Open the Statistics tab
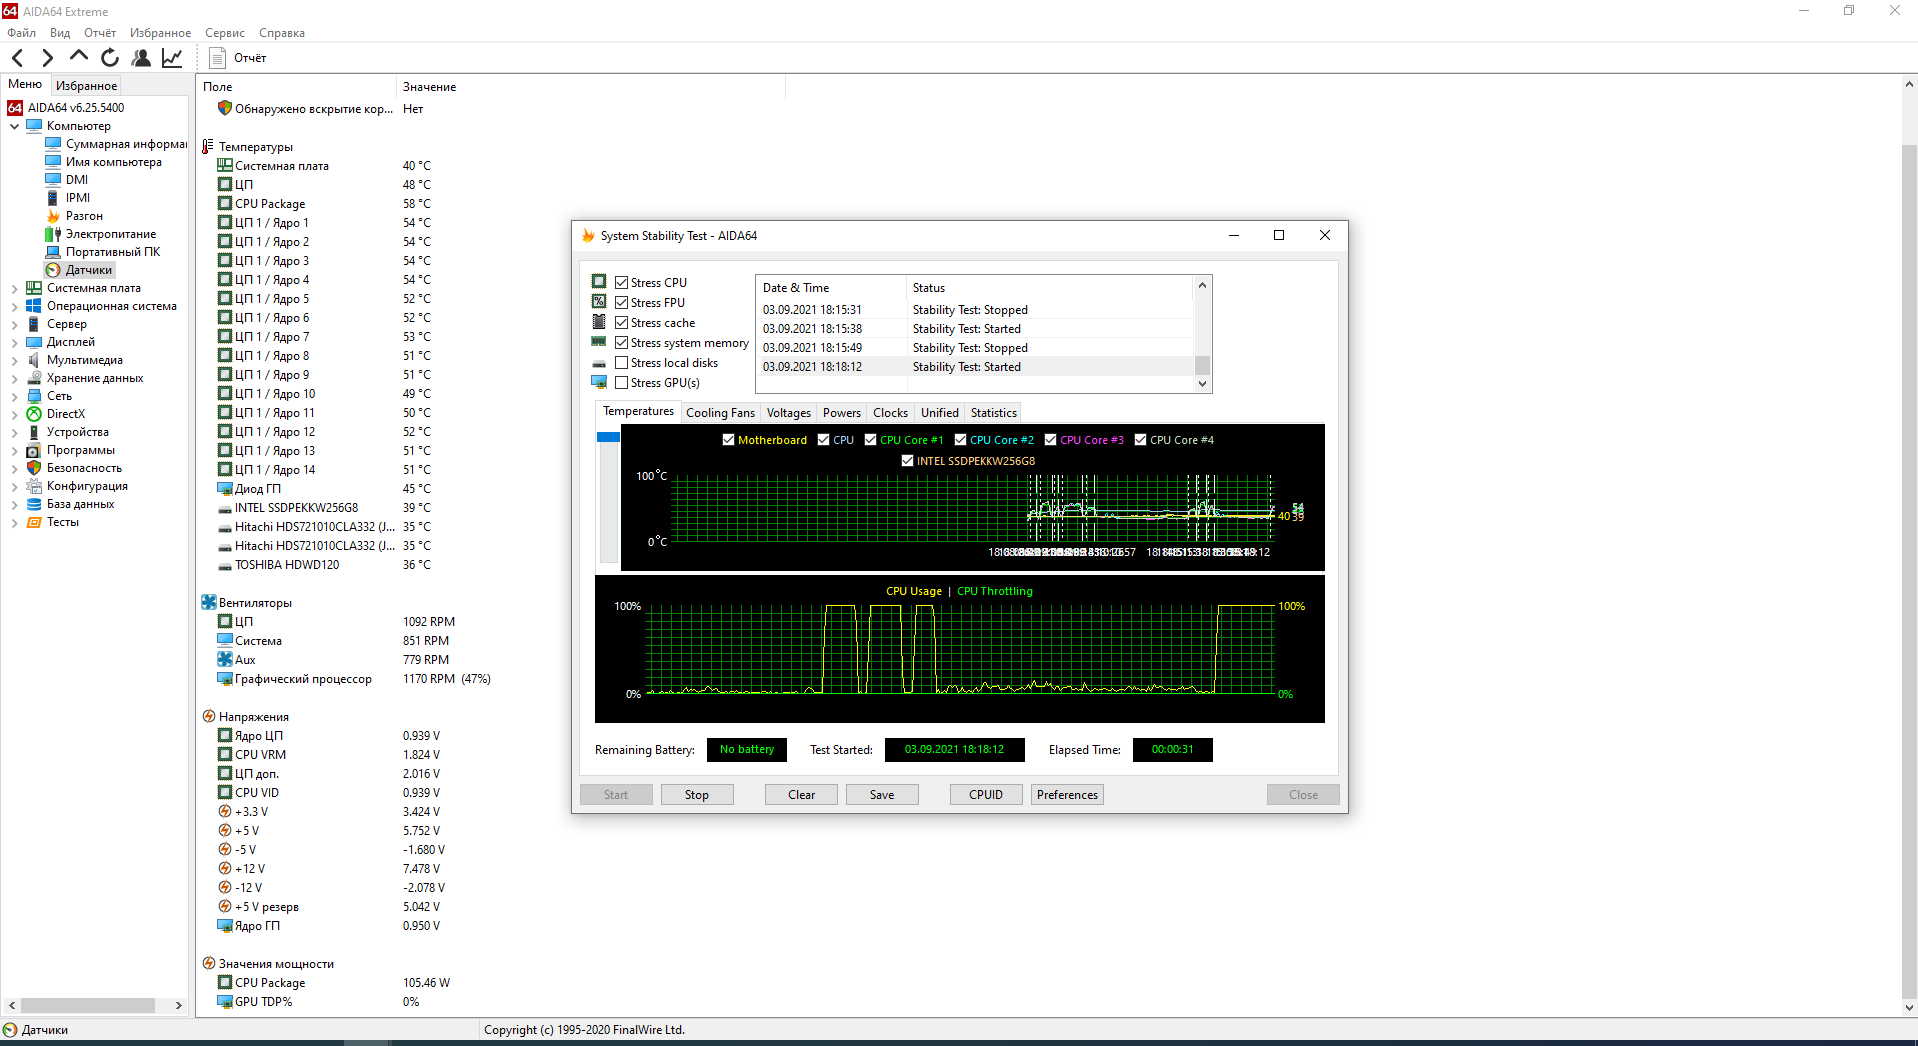 click(994, 413)
